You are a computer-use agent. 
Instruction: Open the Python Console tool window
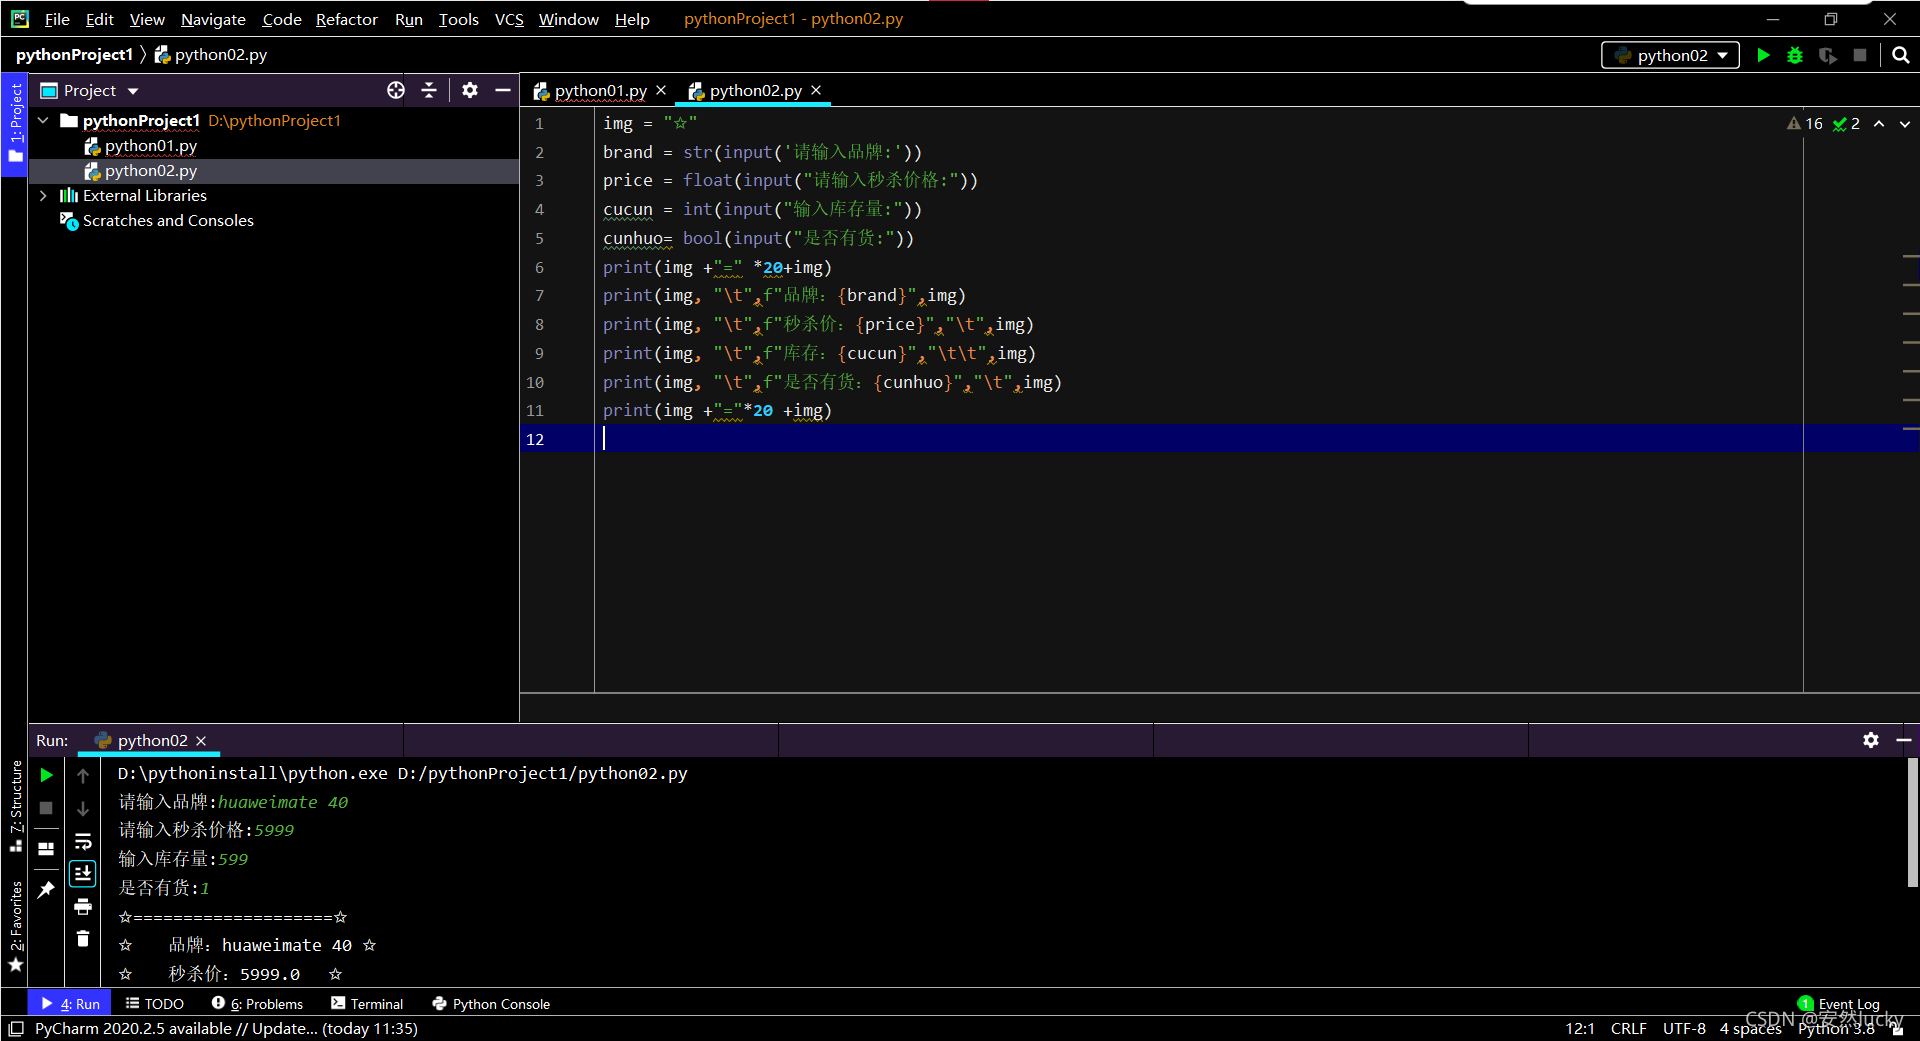click(491, 1004)
